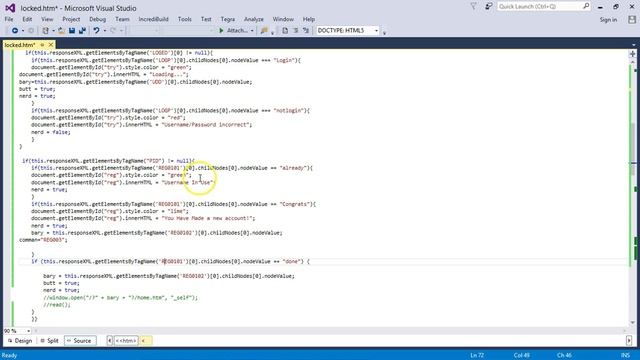Click the account avatar icon beside Sign in

632,20
